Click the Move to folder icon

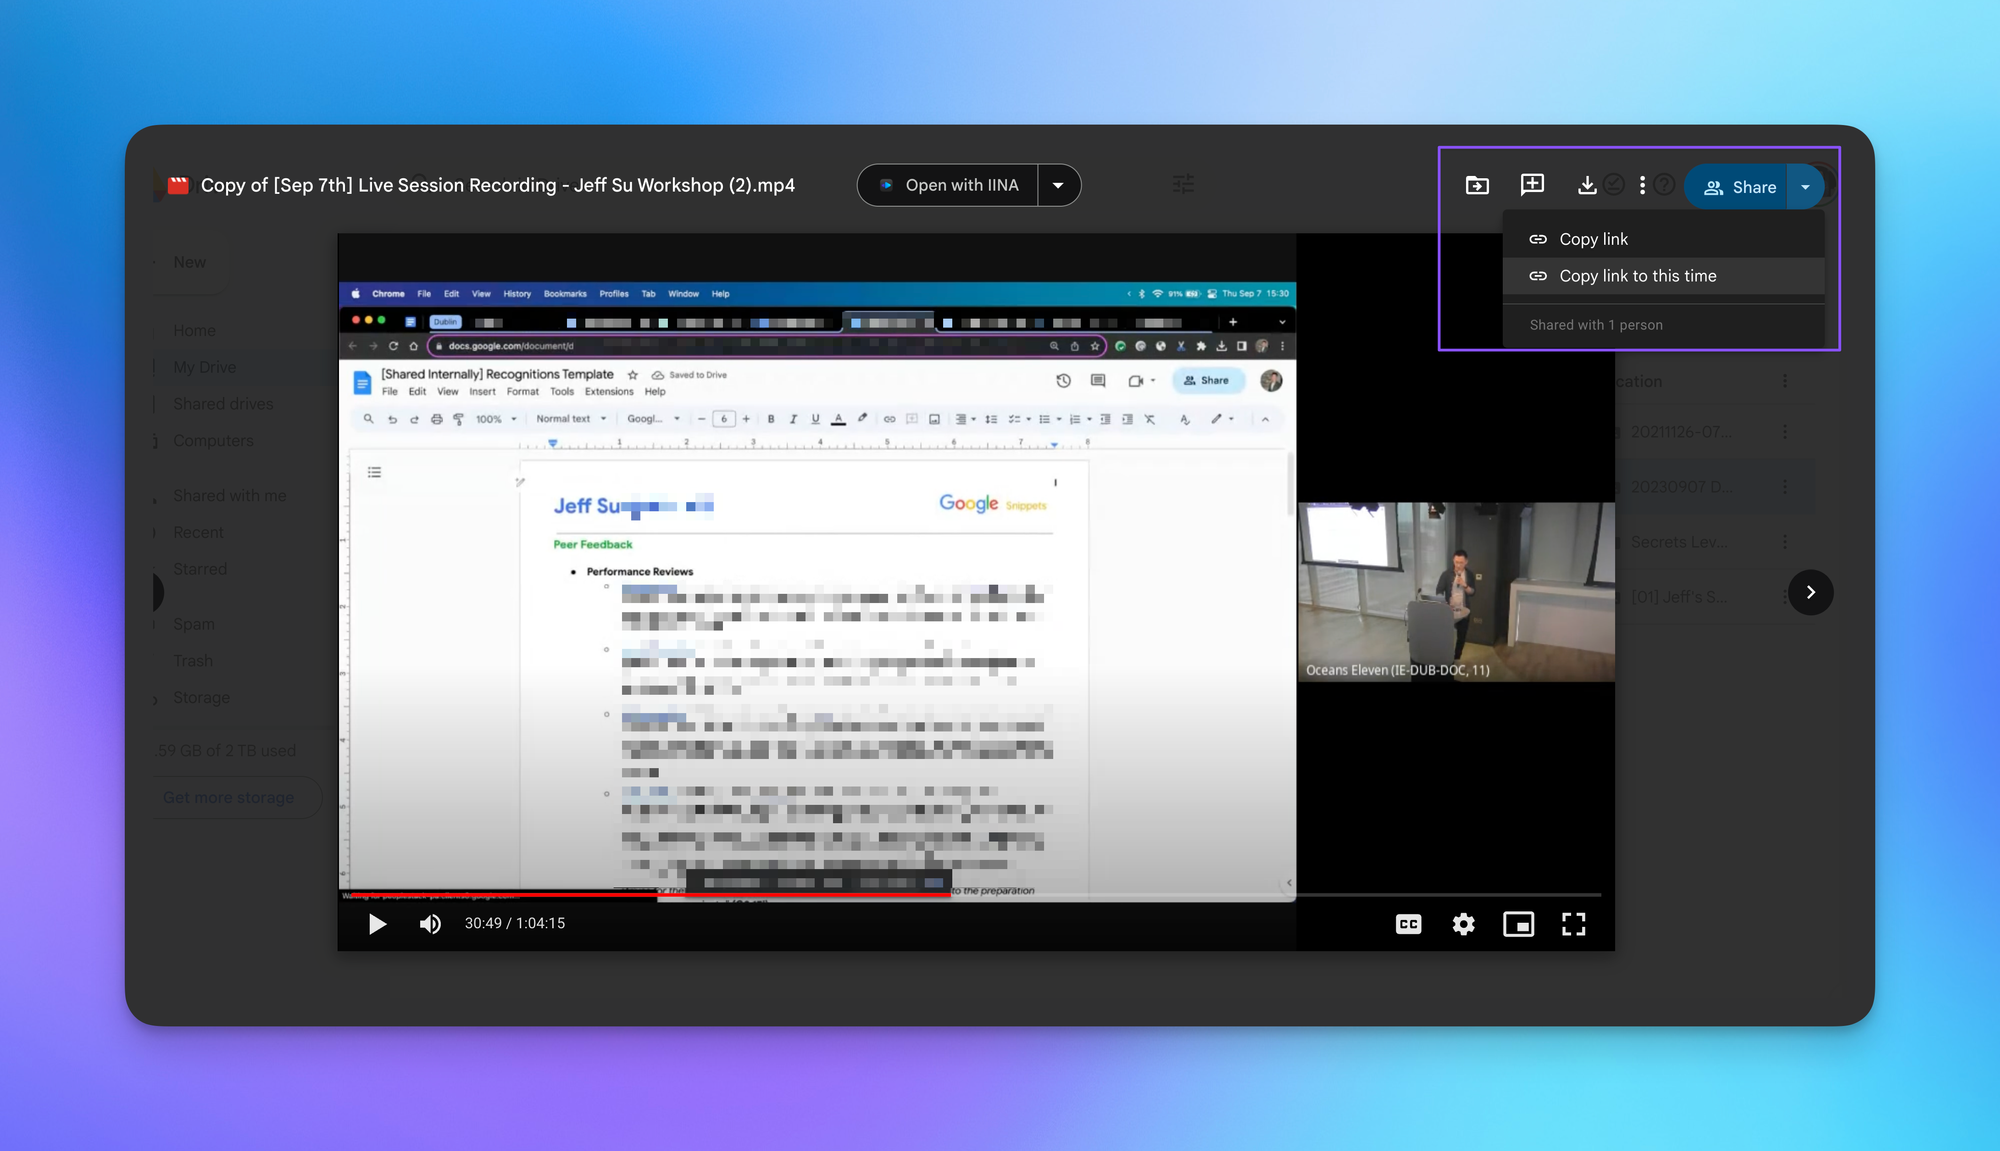(x=1477, y=185)
